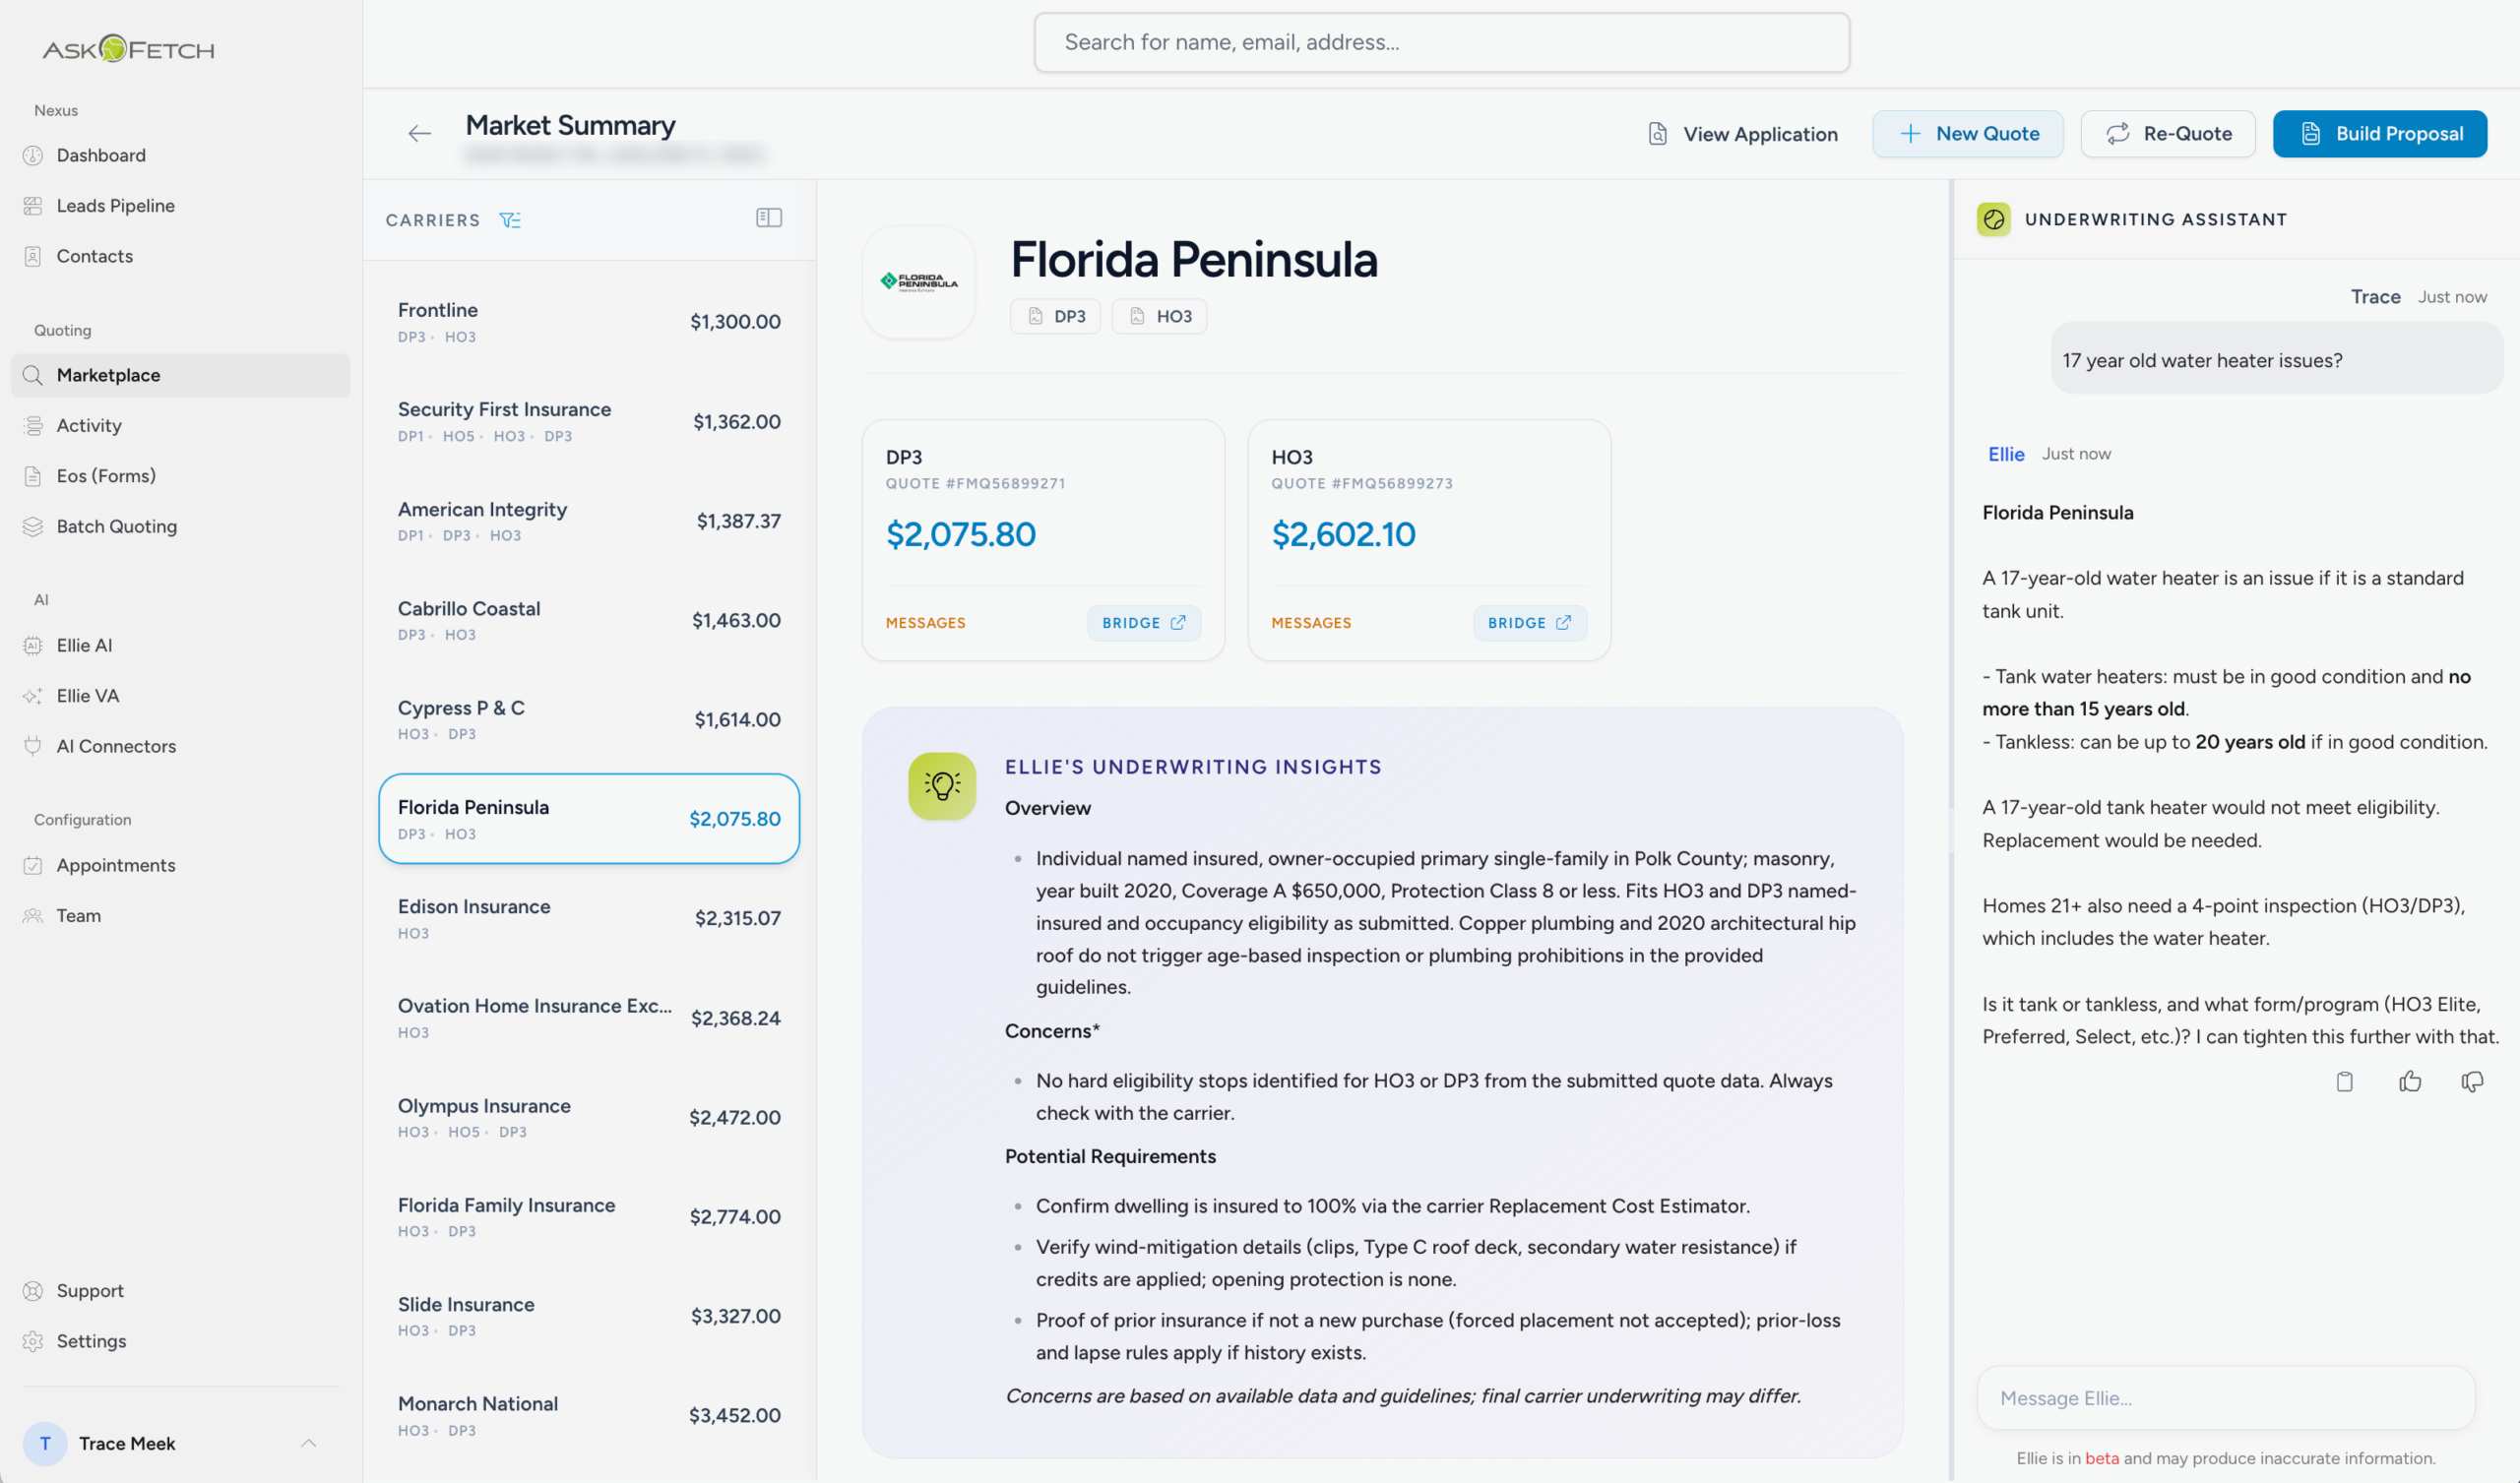This screenshot has width=2520, height=1483.
Task: Go to Contacts page
Action: [x=181, y=256]
